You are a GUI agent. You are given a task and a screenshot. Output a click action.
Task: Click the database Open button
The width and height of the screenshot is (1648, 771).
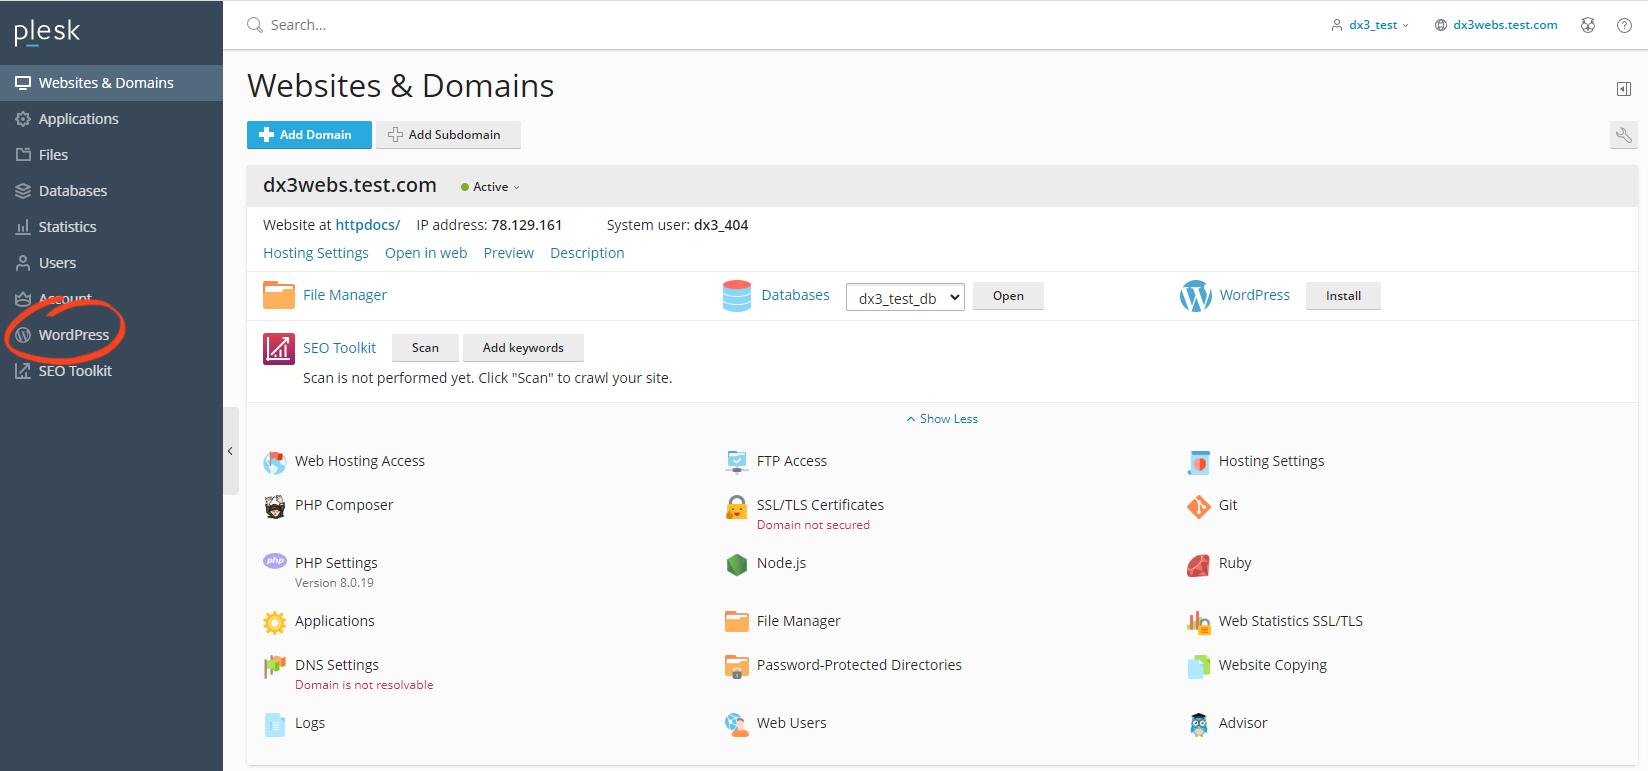1008,296
